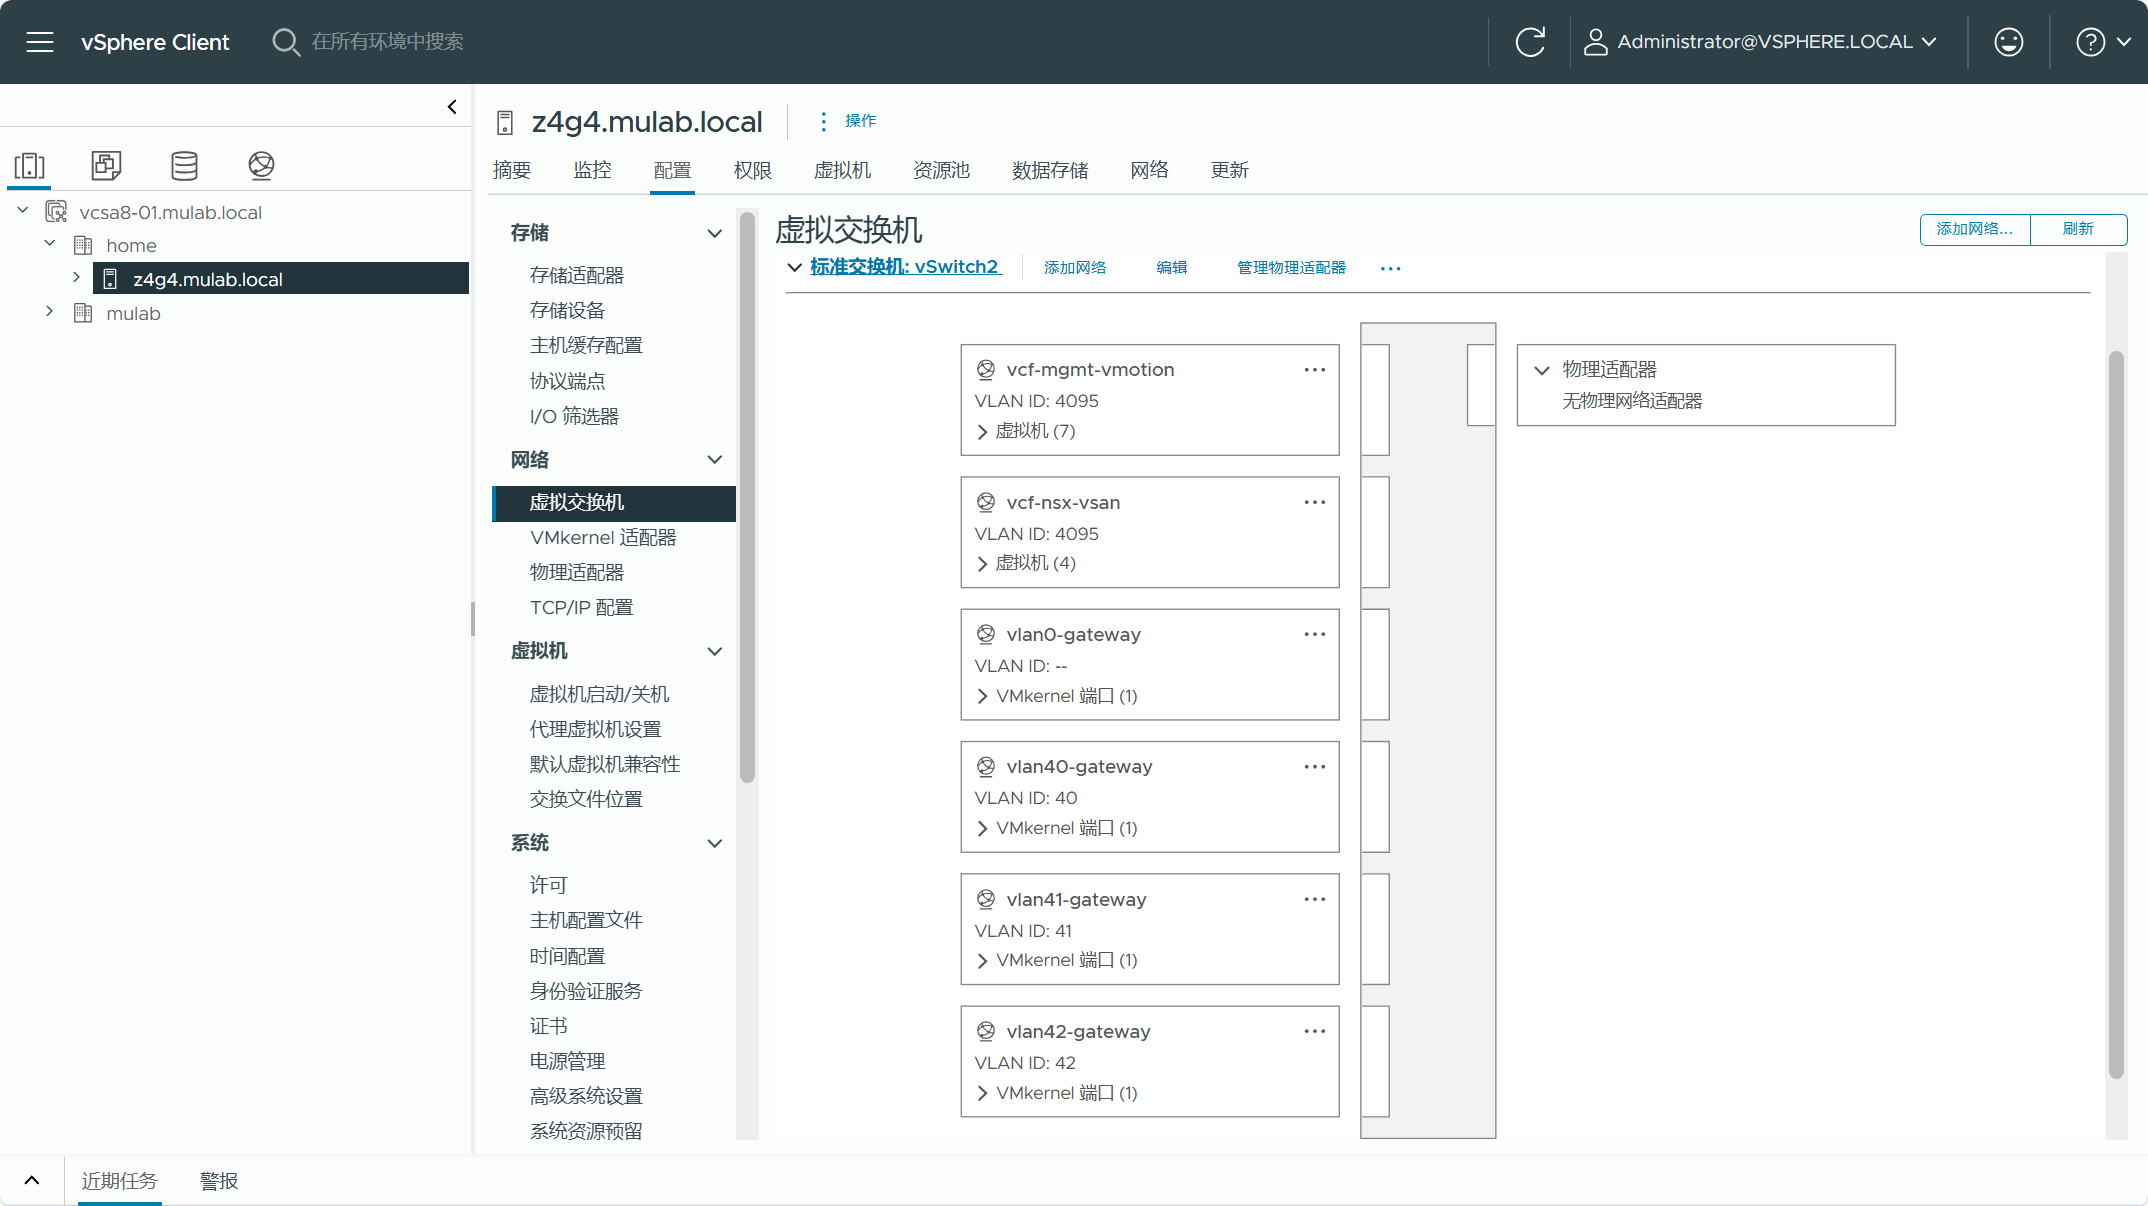Switch to the 警报 tab

[x=219, y=1181]
